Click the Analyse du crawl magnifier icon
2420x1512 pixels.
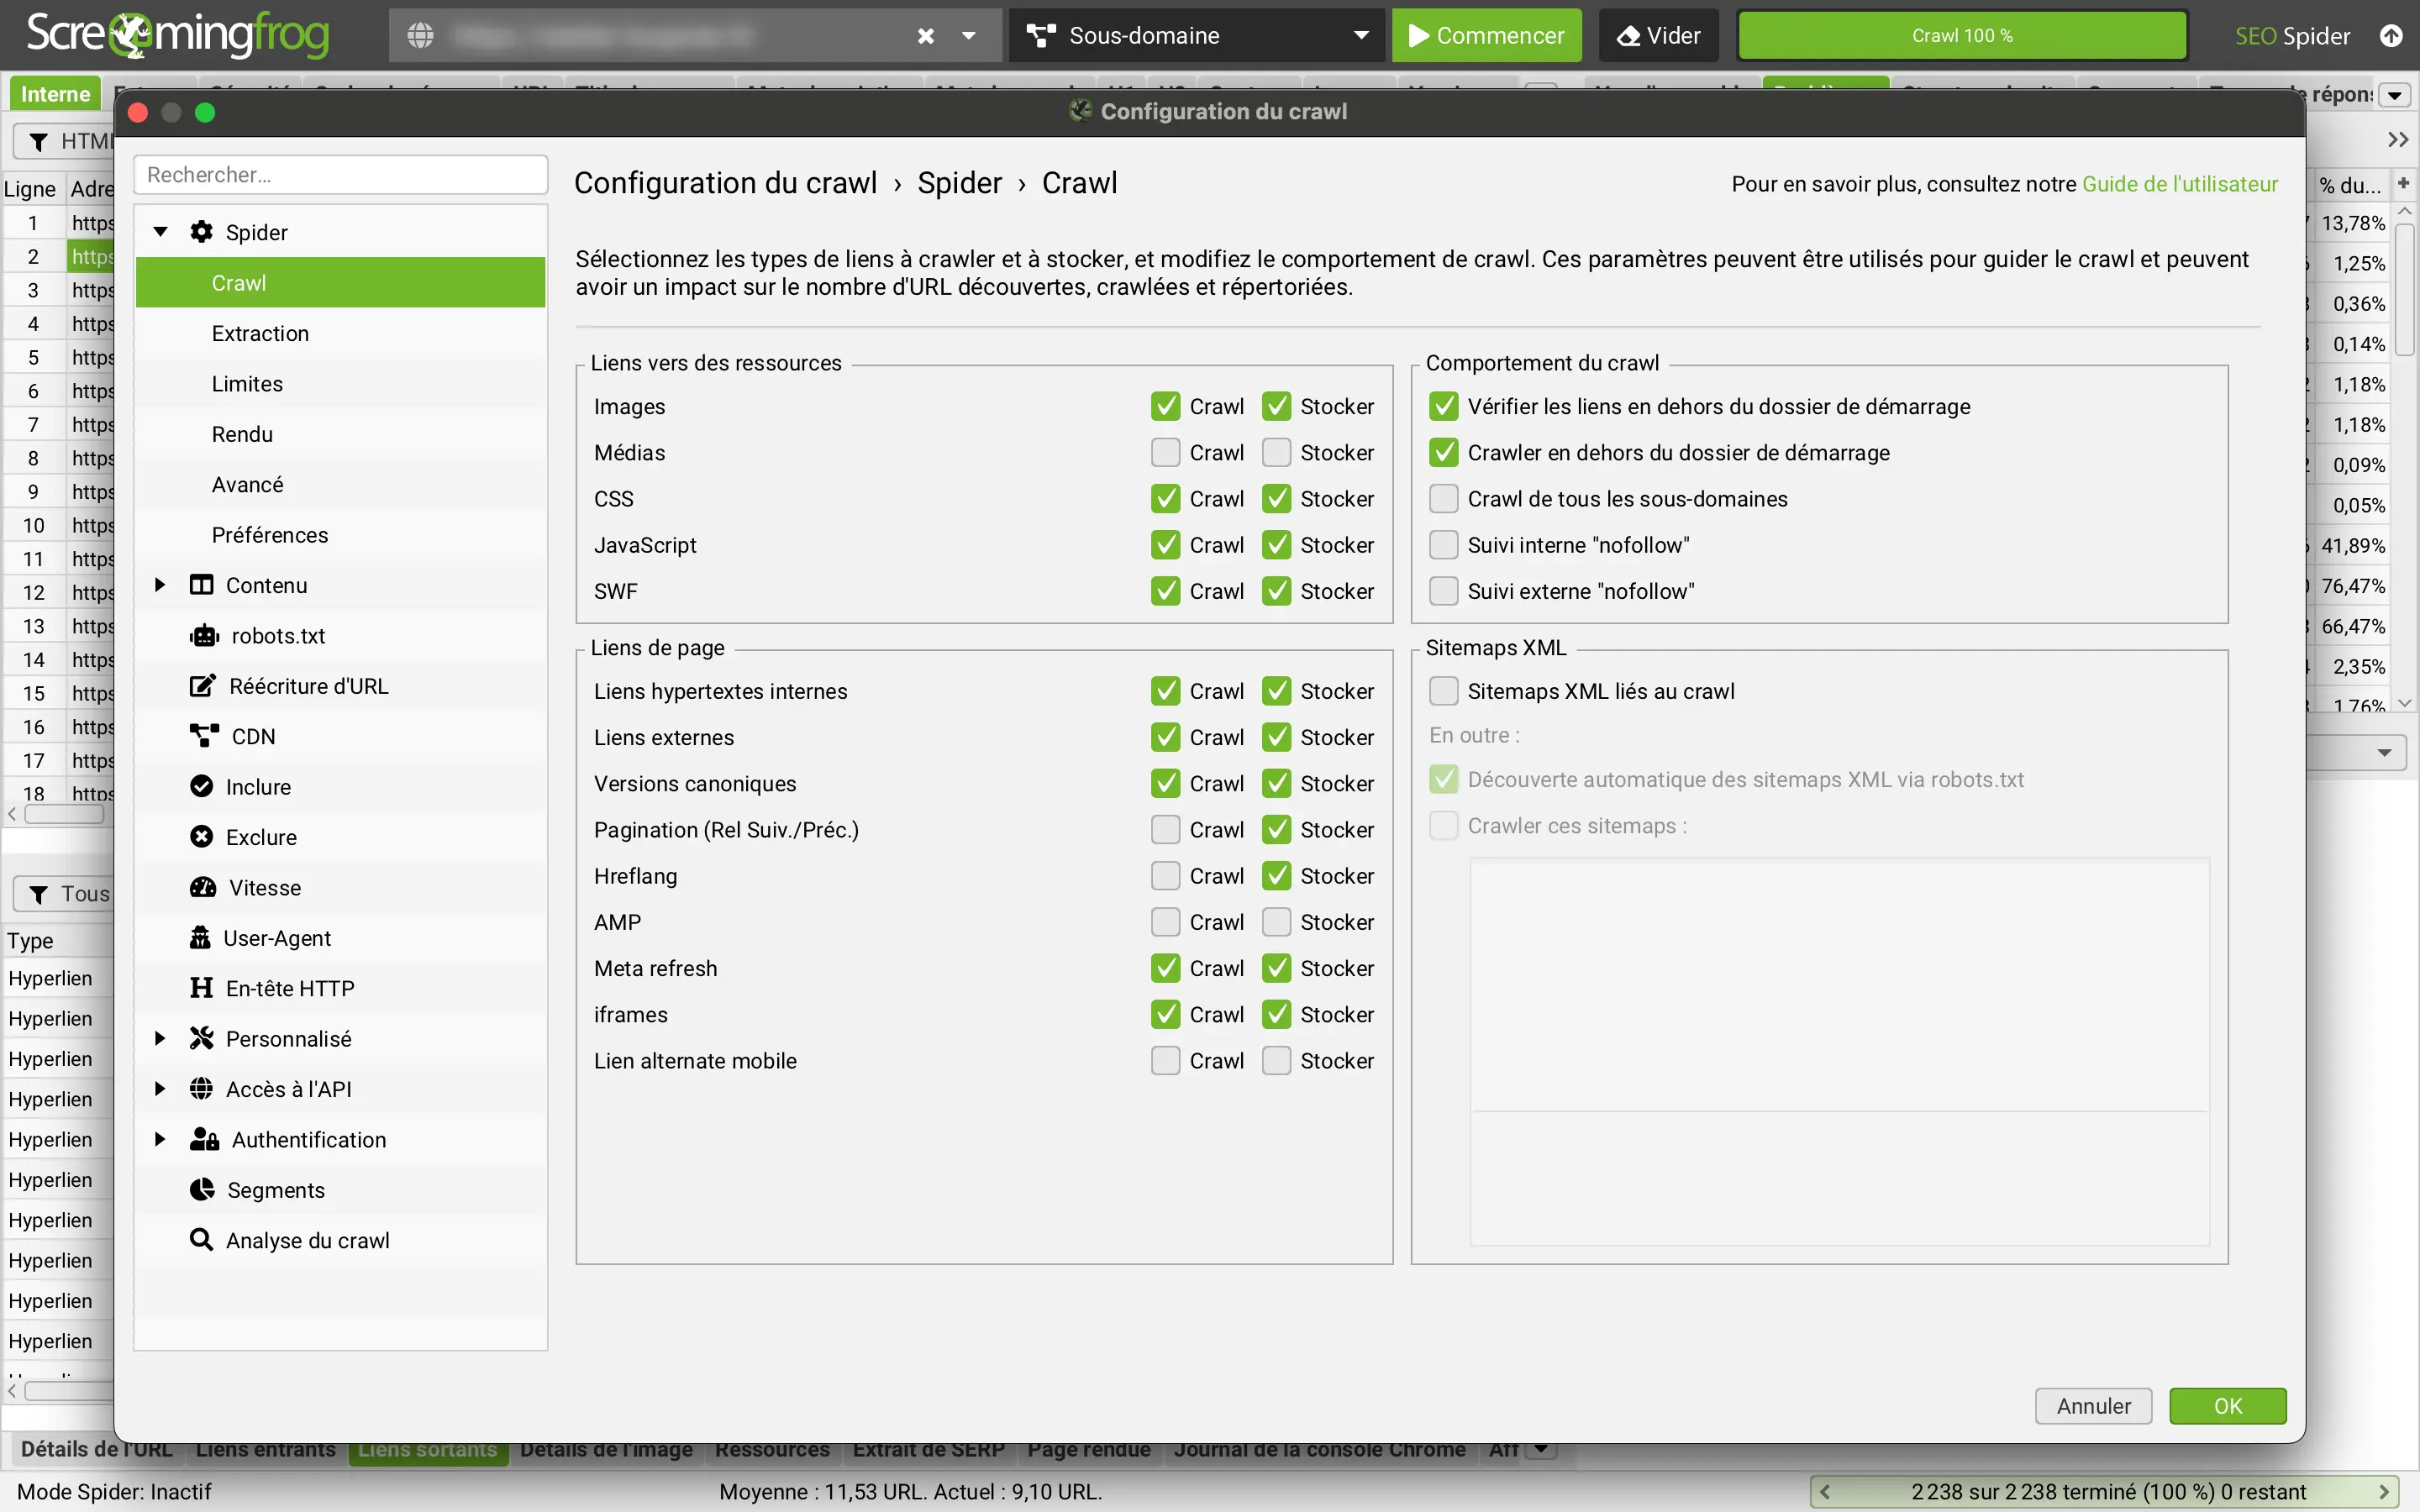[x=202, y=1240]
